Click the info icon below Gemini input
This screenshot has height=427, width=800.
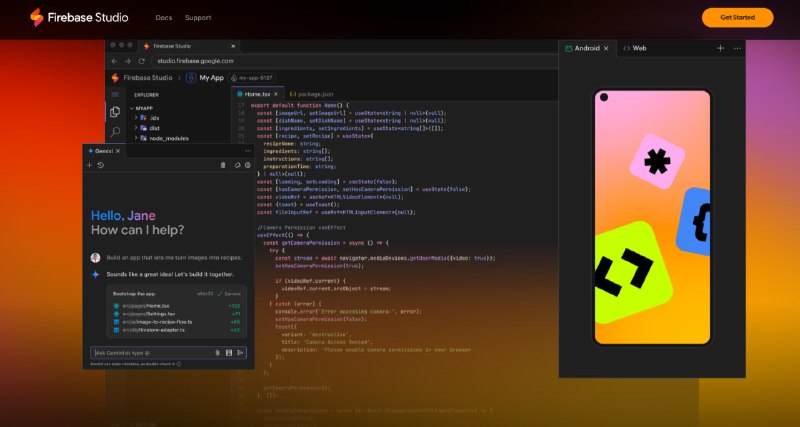click(179, 364)
